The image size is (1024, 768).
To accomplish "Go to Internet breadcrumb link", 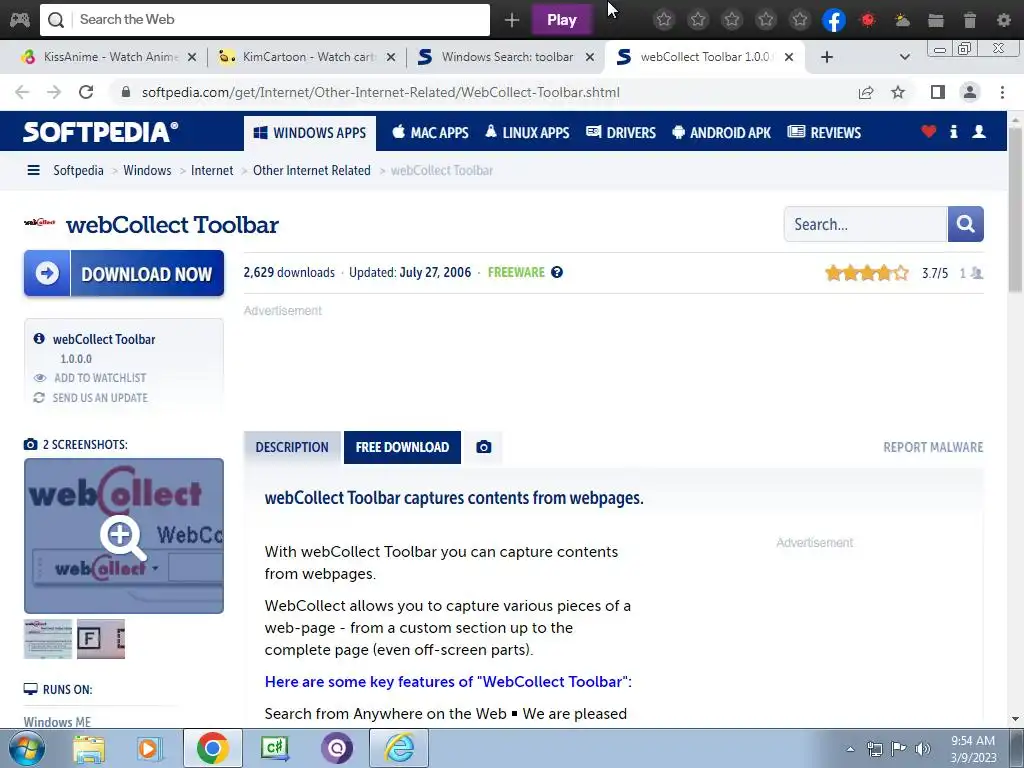I will [212, 170].
